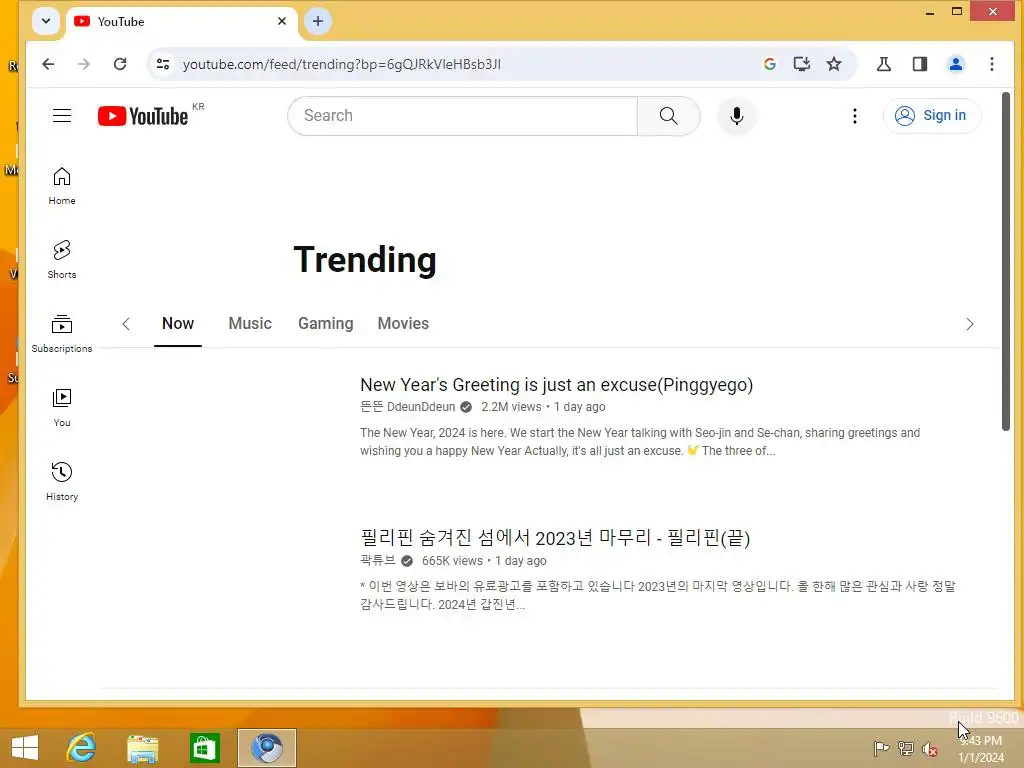Viewport: 1024px width, 768px height.
Task: Bookmark this page with the star
Action: click(834, 64)
